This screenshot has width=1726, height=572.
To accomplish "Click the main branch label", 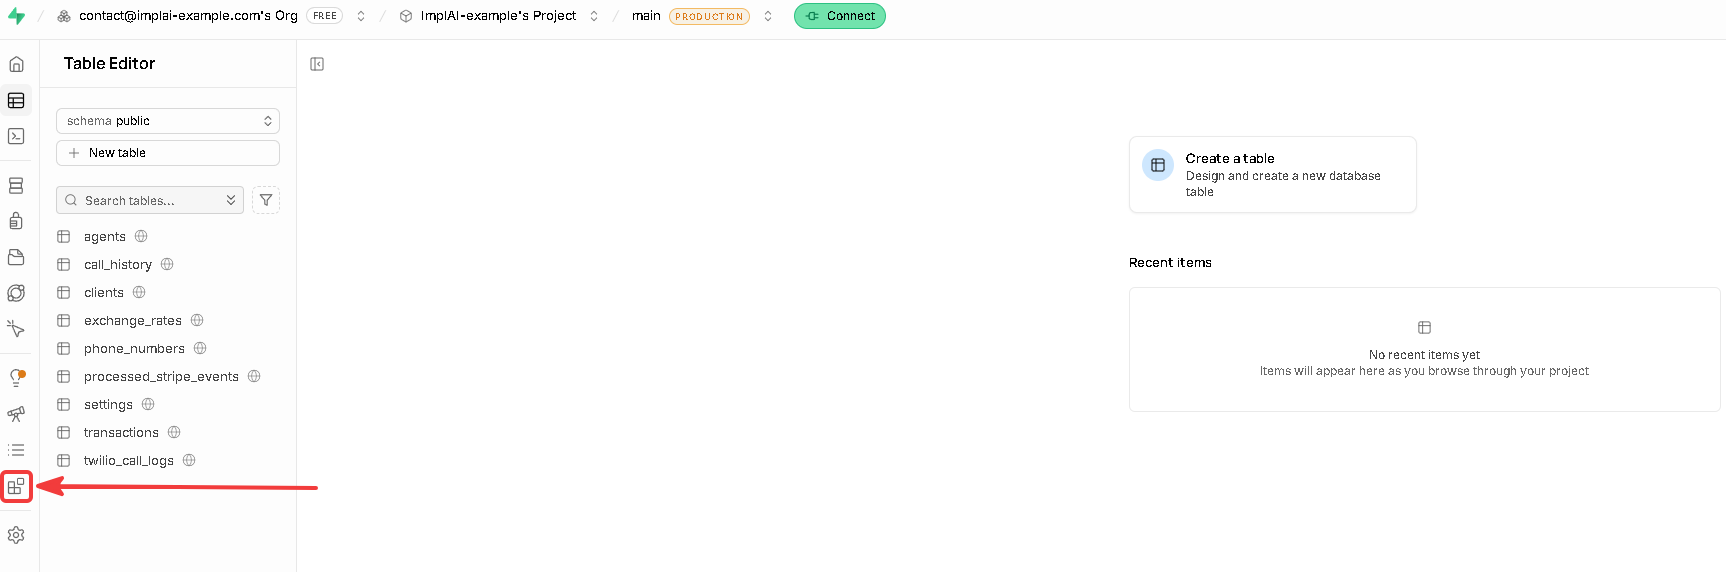I will [x=646, y=16].
